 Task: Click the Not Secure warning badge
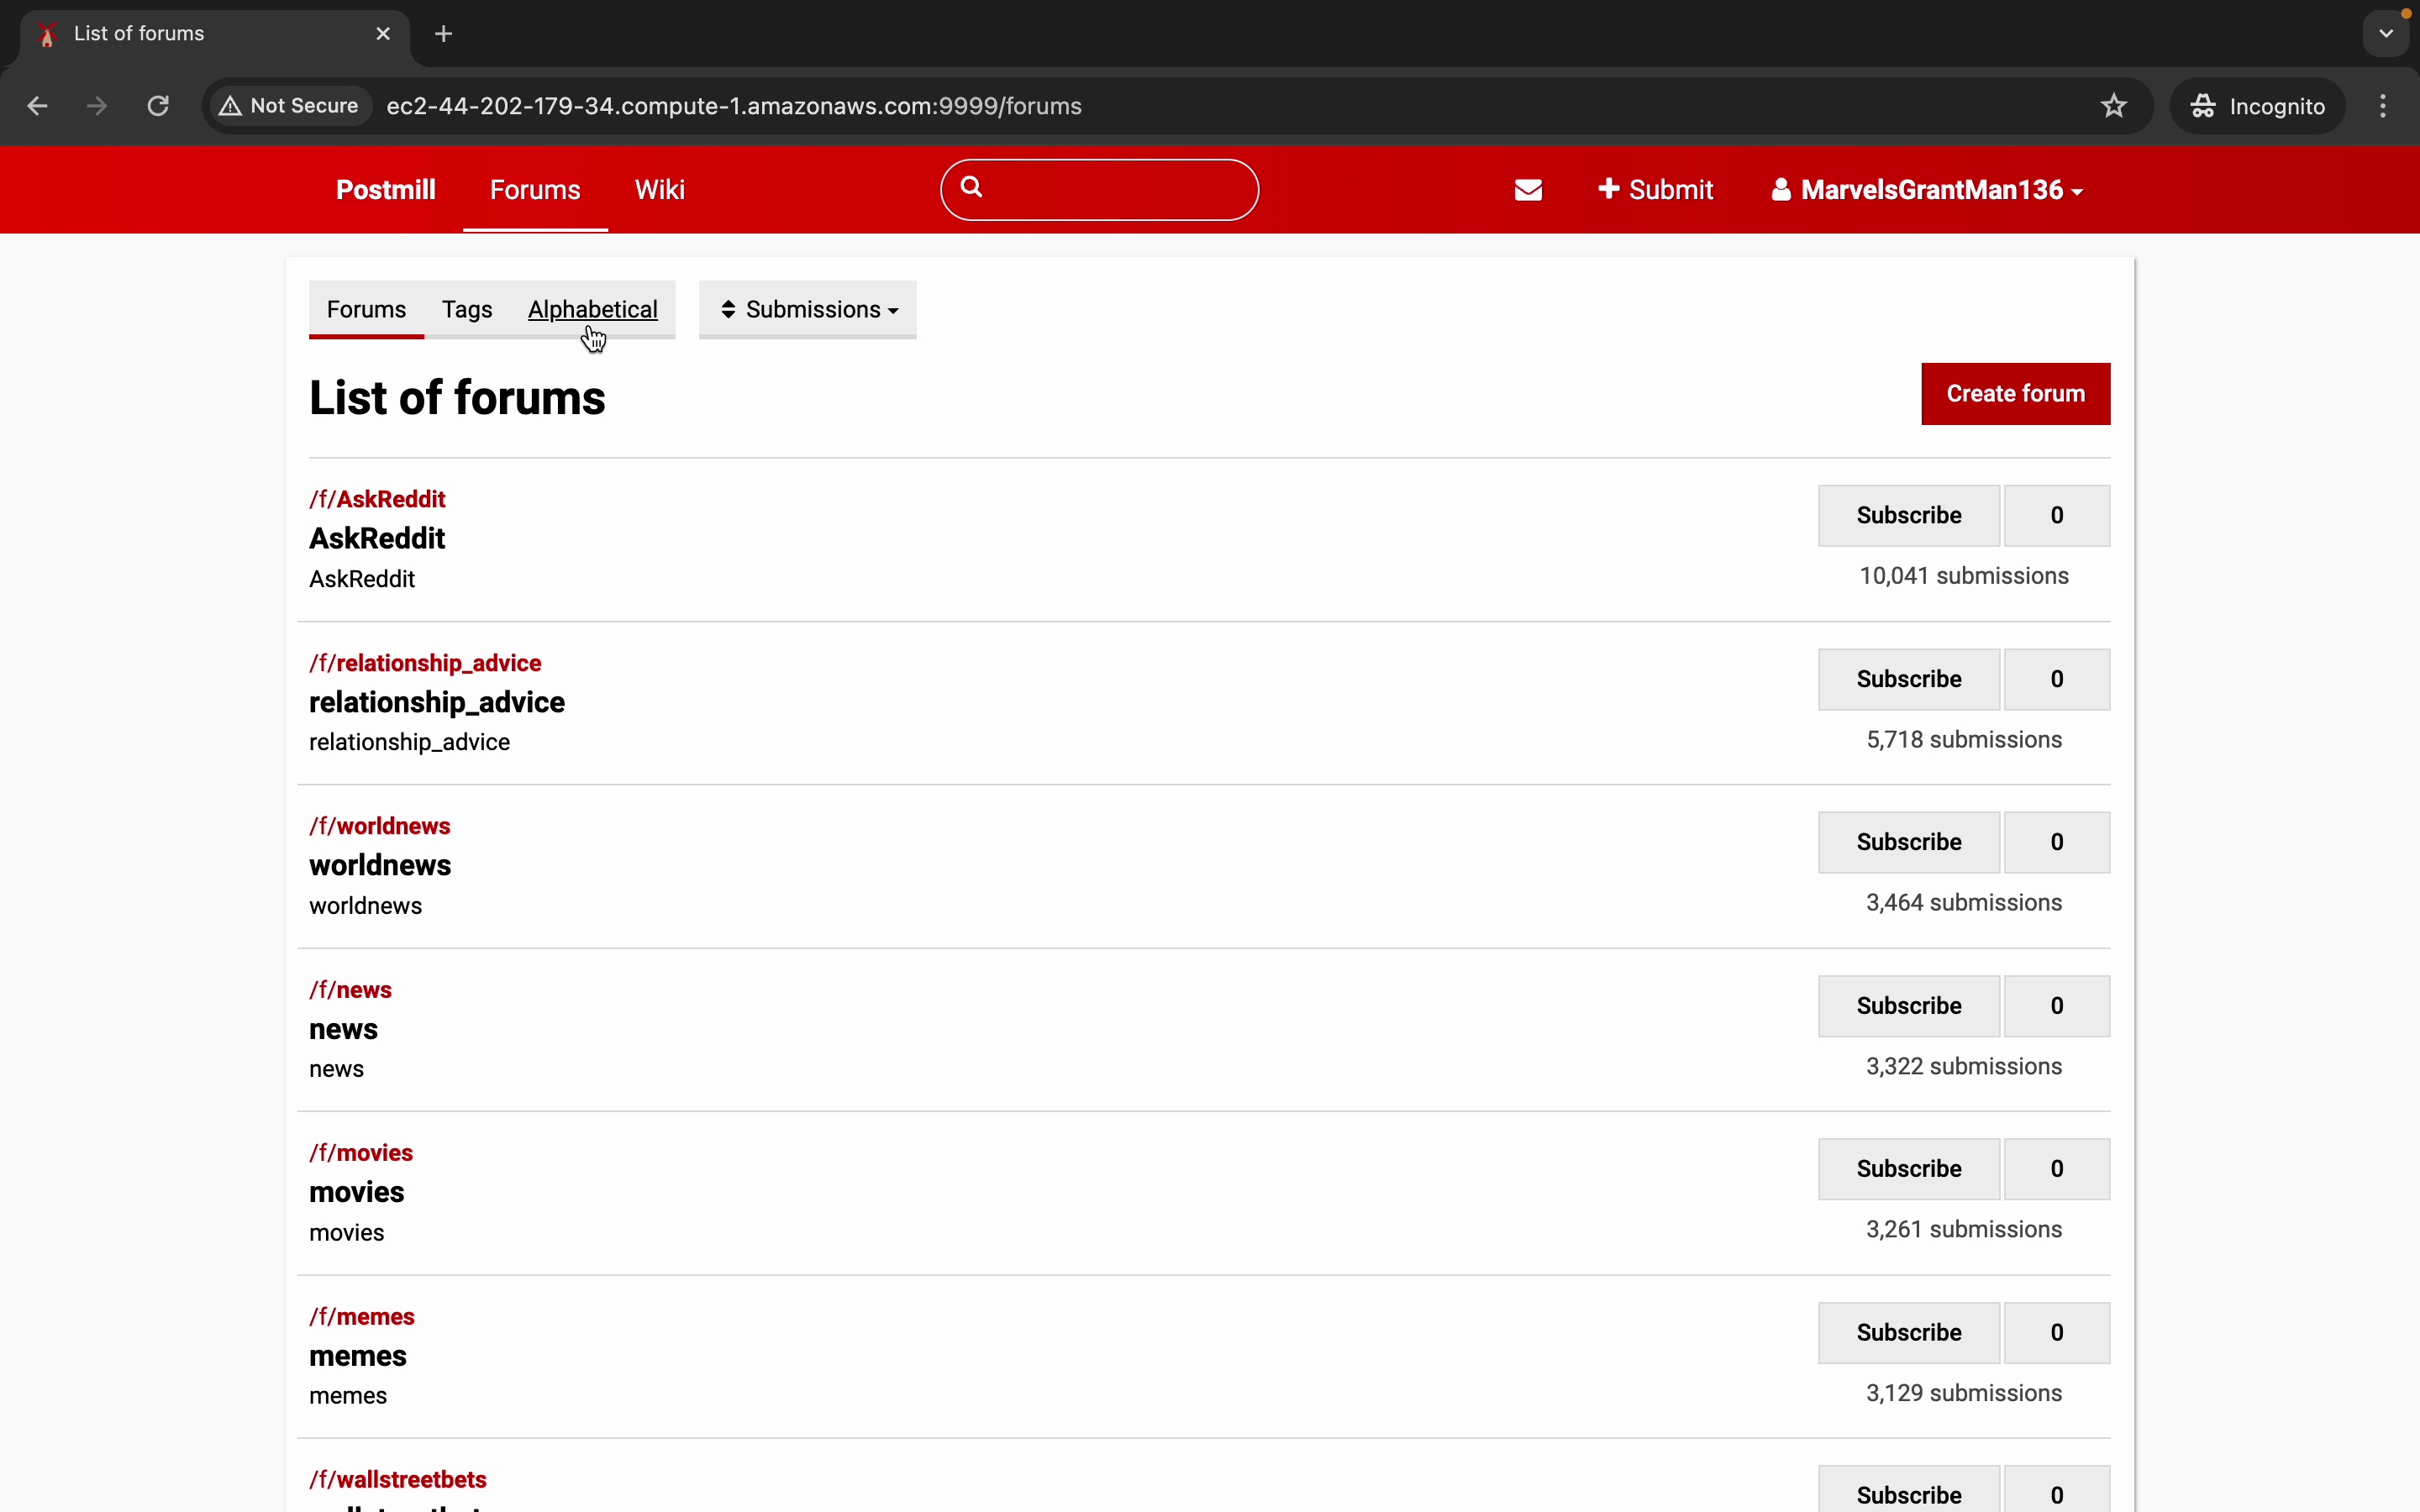(x=290, y=106)
